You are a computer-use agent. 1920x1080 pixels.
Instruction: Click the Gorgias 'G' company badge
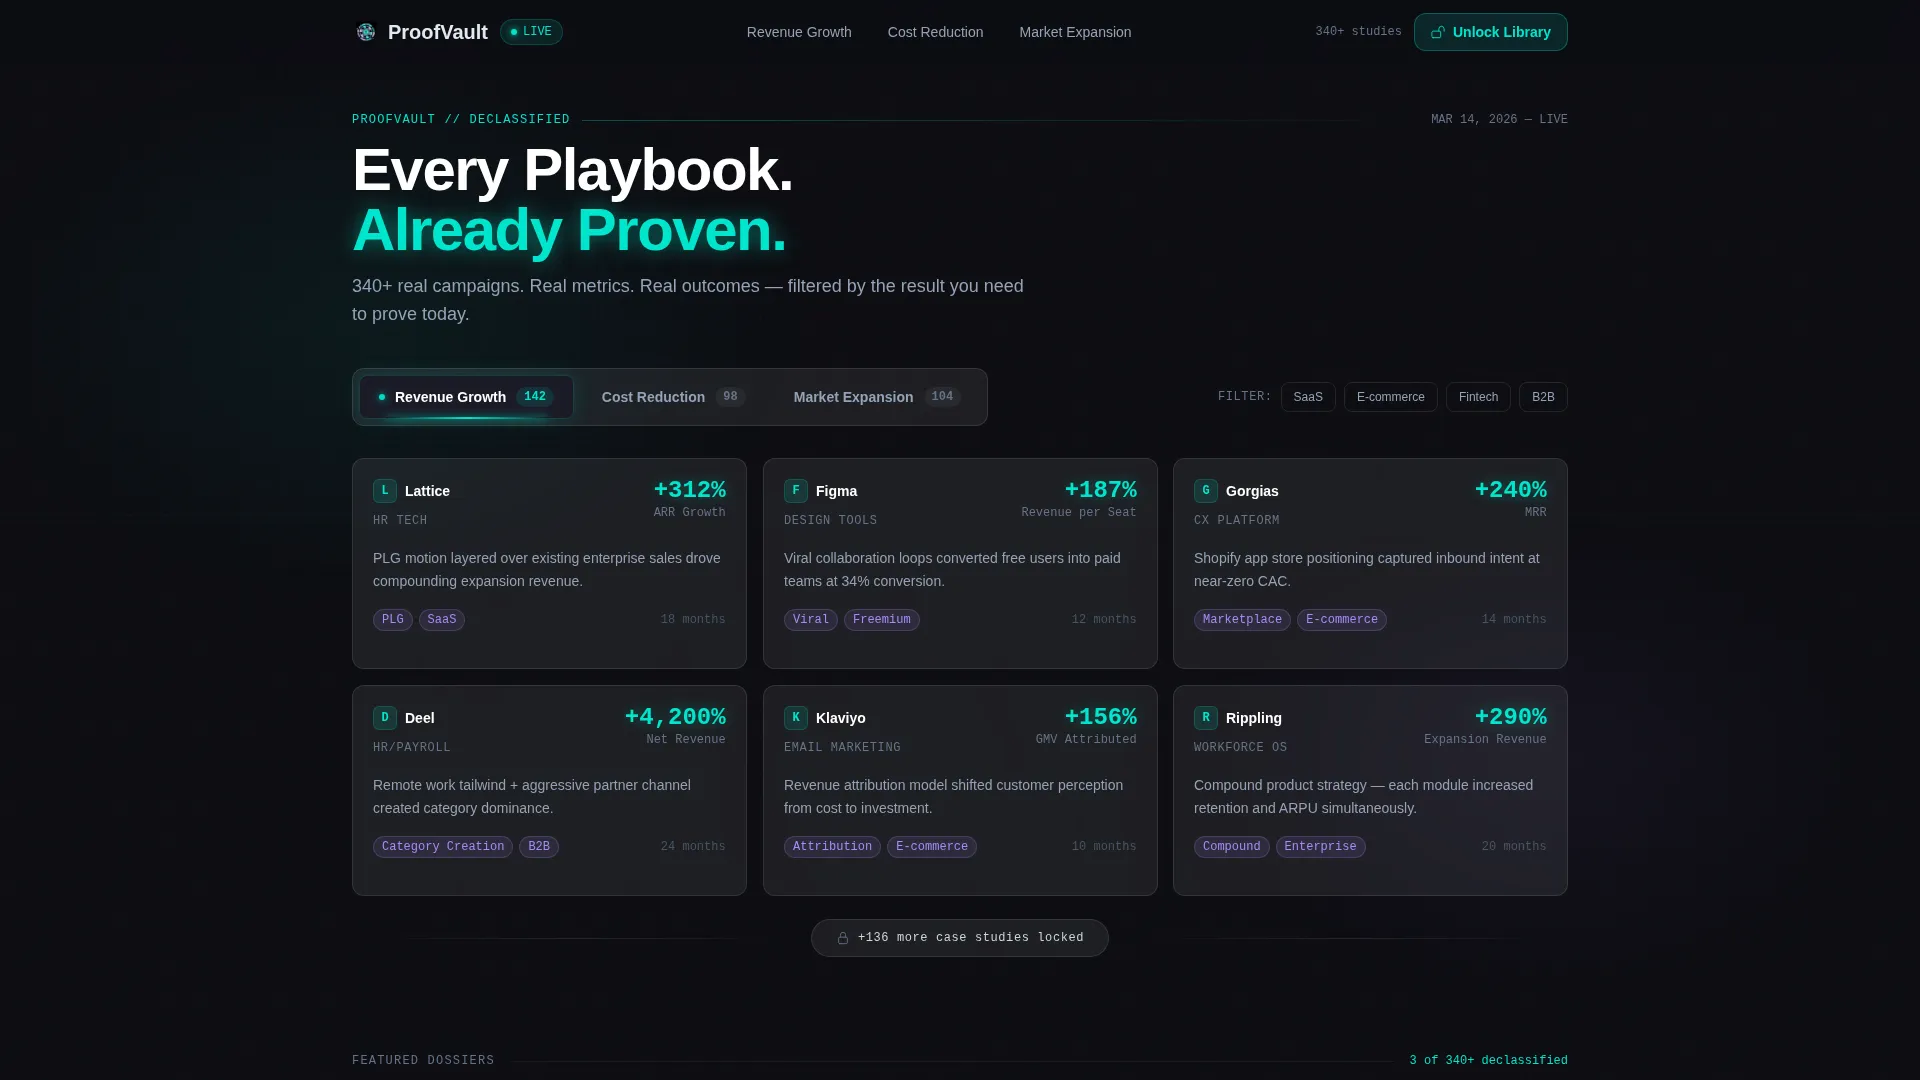[x=1206, y=491]
